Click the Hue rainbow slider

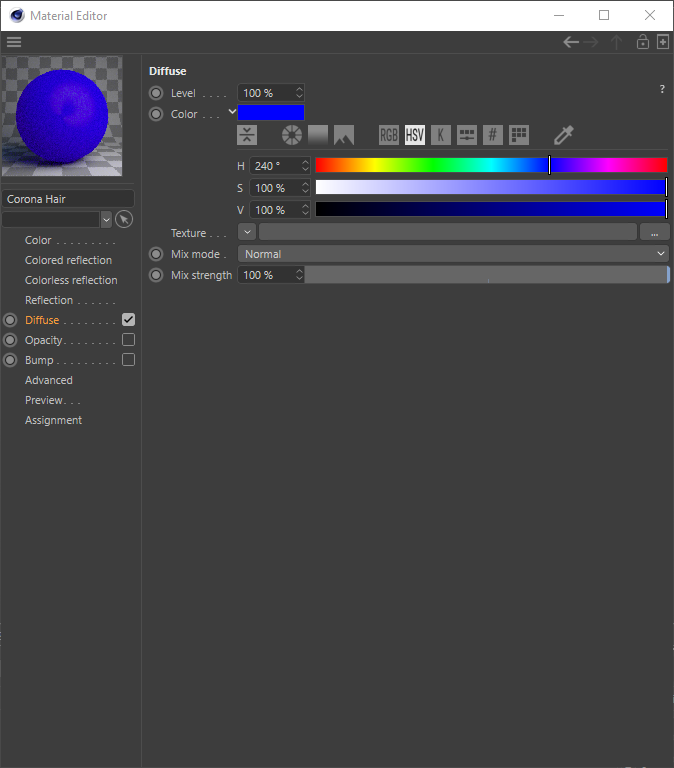pyautogui.click(x=491, y=165)
